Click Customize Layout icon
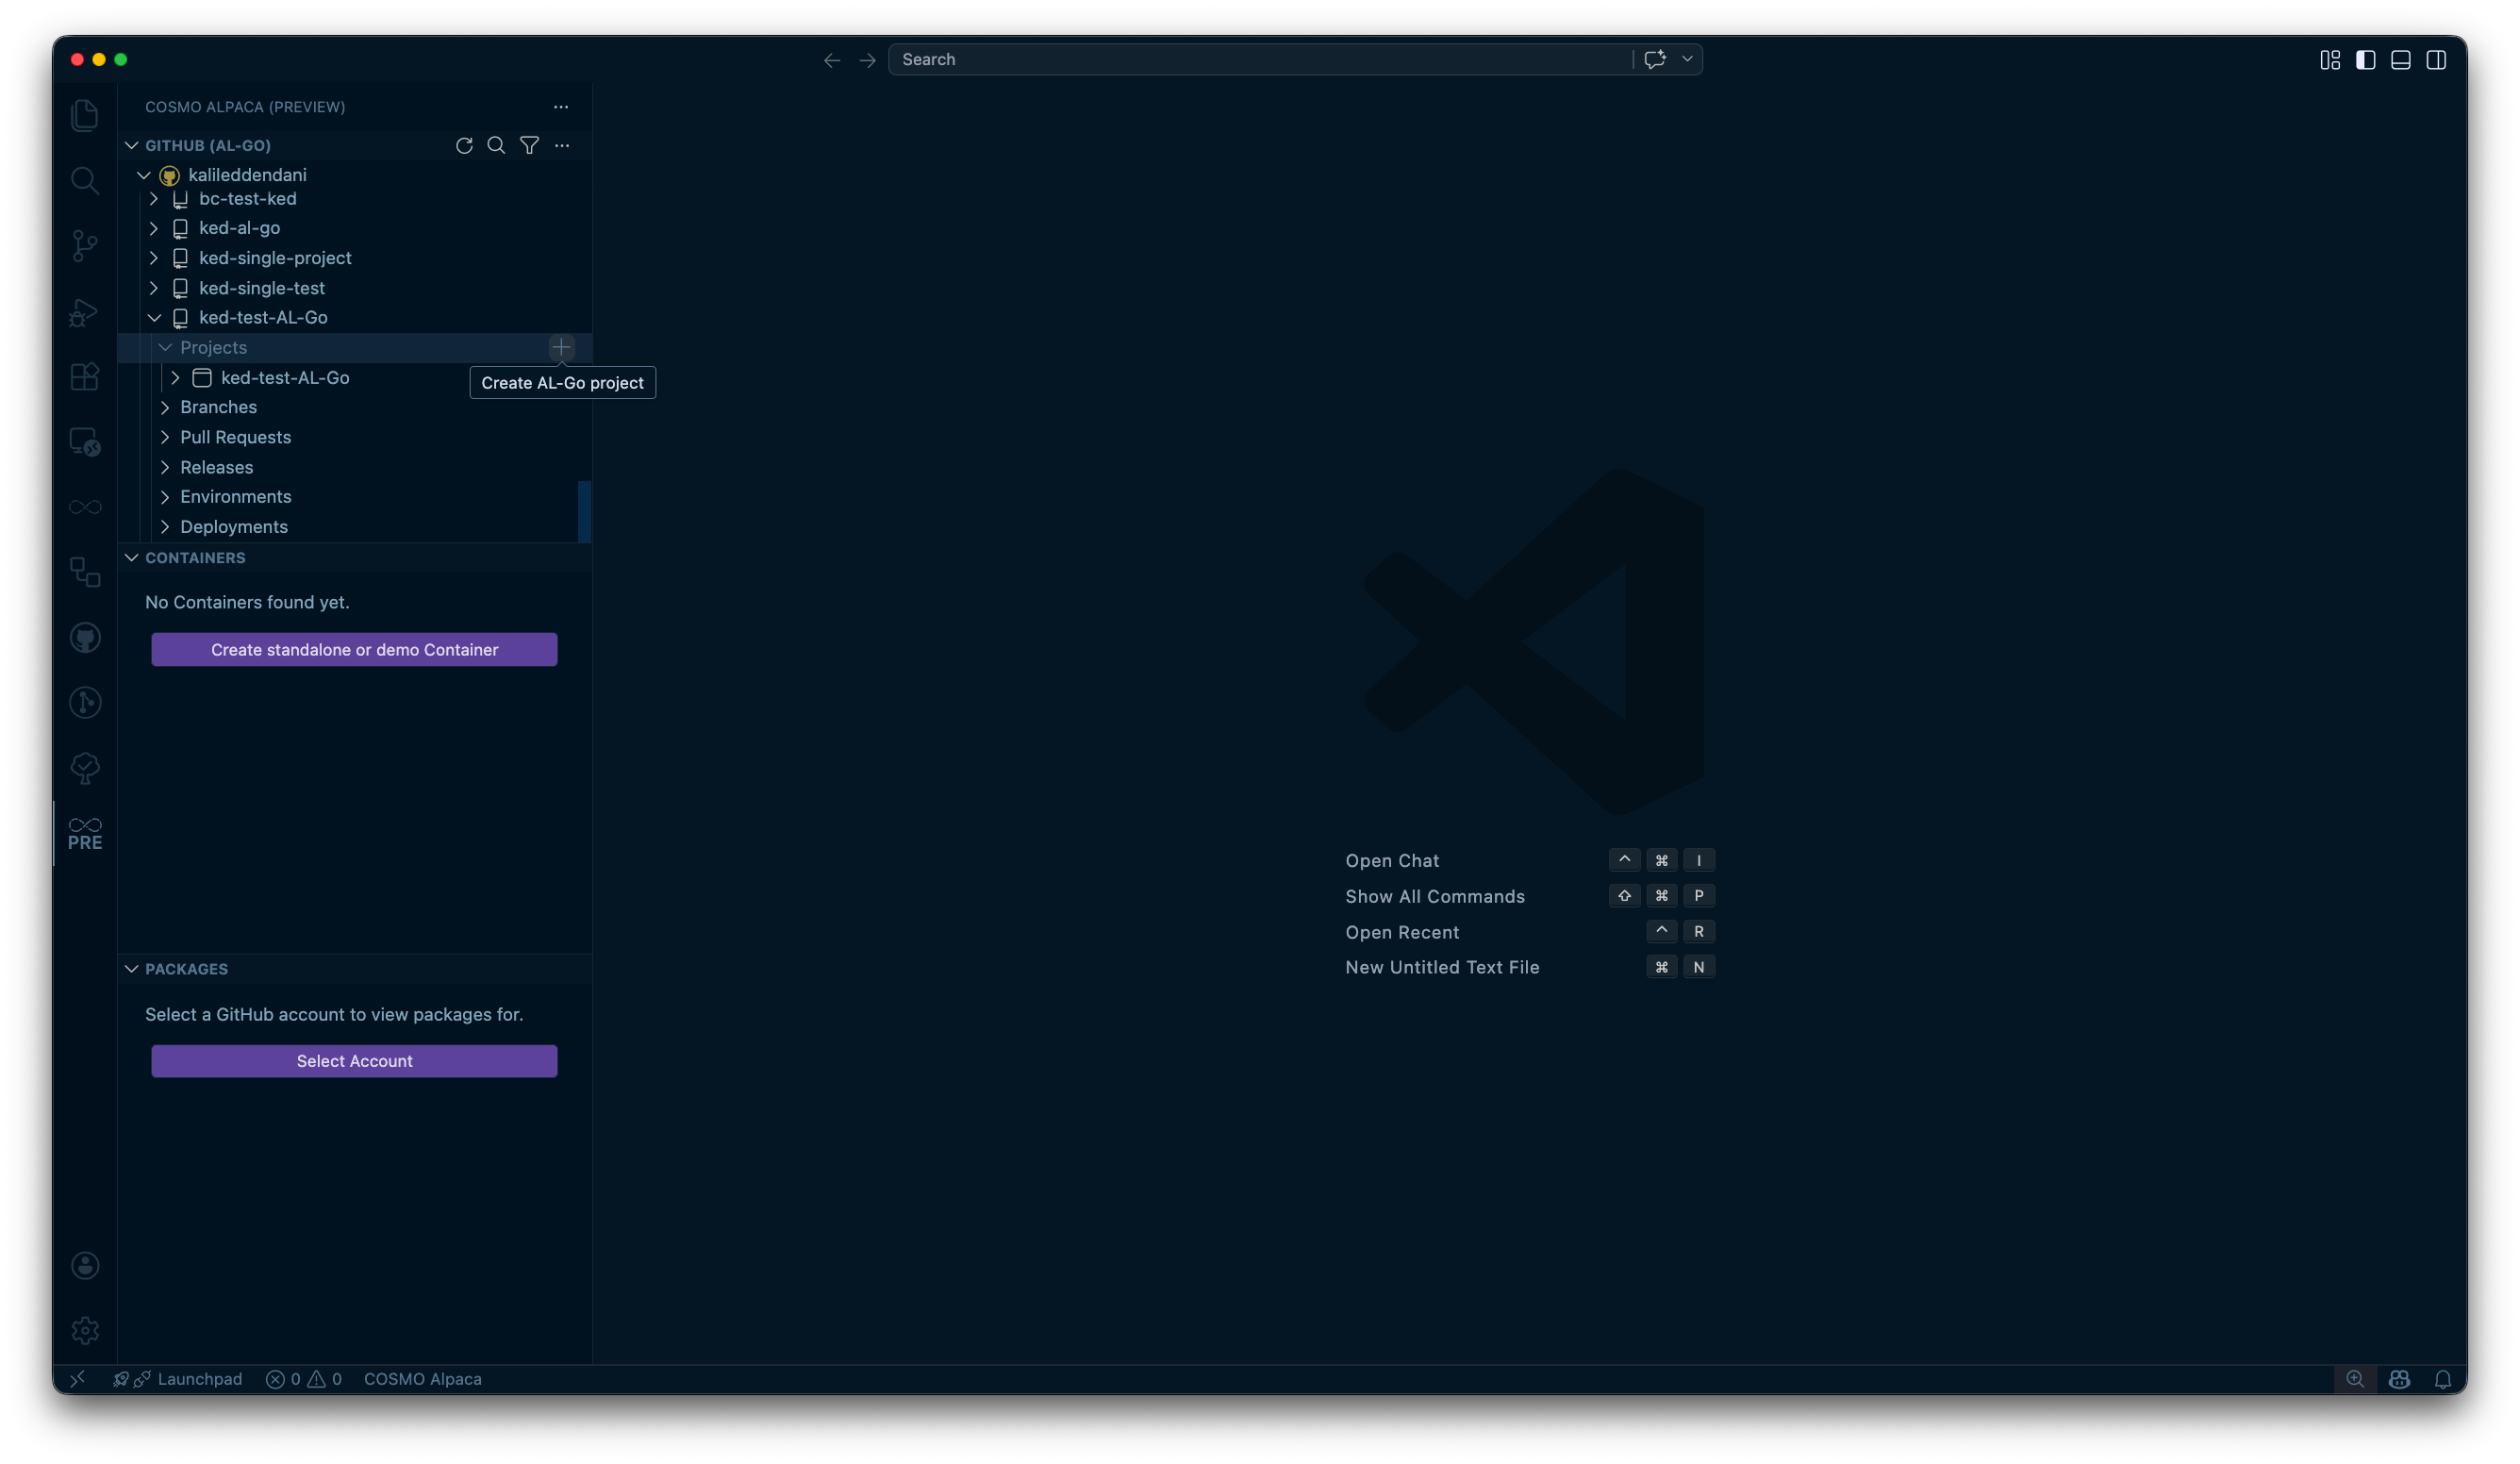Screen dimensions: 2520x1464 (x=2330, y=60)
